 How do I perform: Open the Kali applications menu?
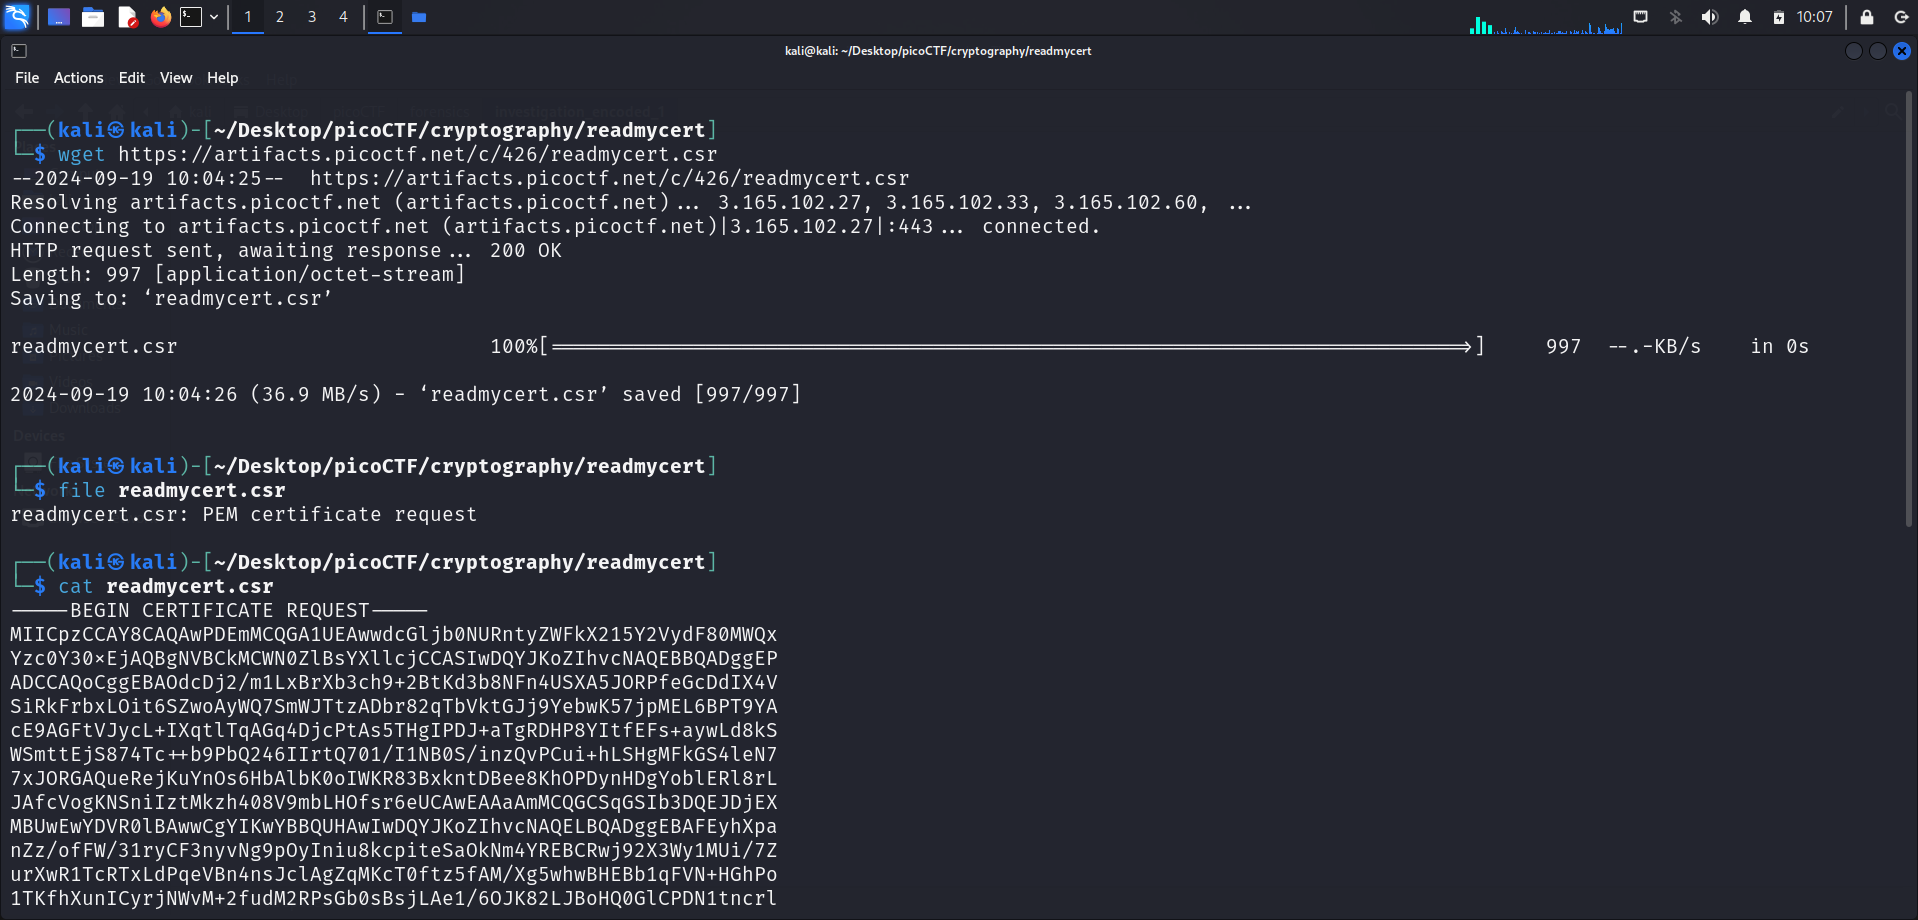[17, 17]
